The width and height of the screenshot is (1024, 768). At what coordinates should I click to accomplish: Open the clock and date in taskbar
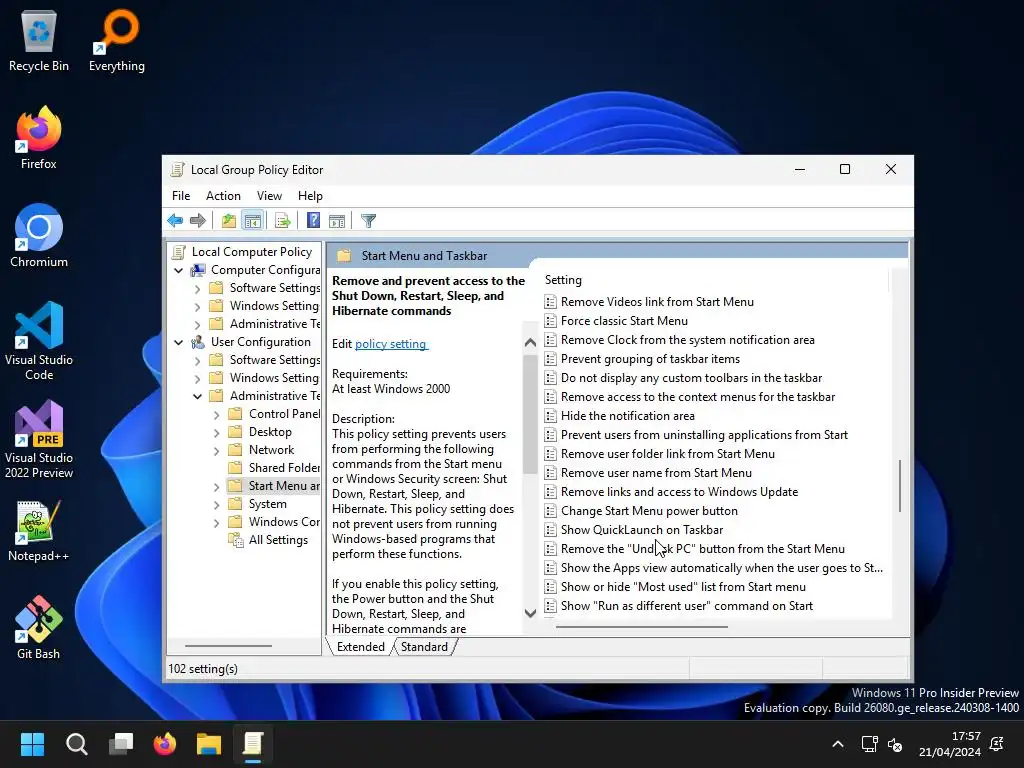[950, 744]
